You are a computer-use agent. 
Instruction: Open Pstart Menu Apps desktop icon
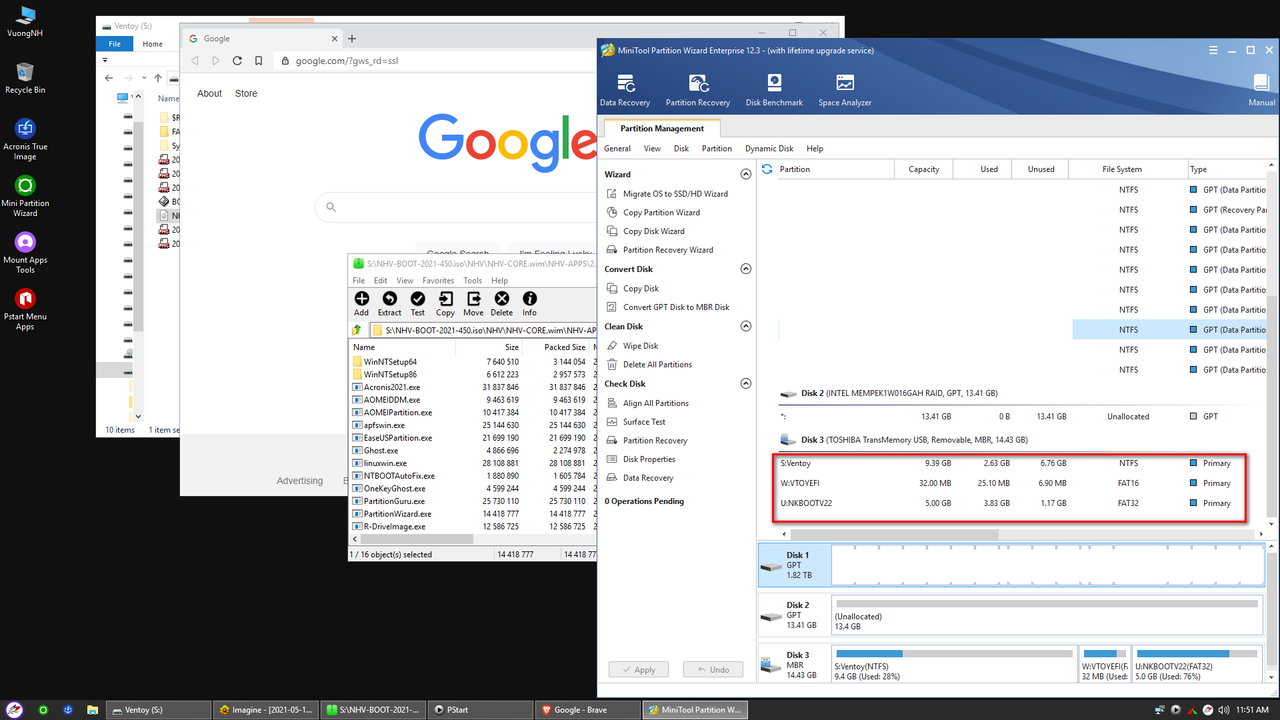(x=25, y=310)
